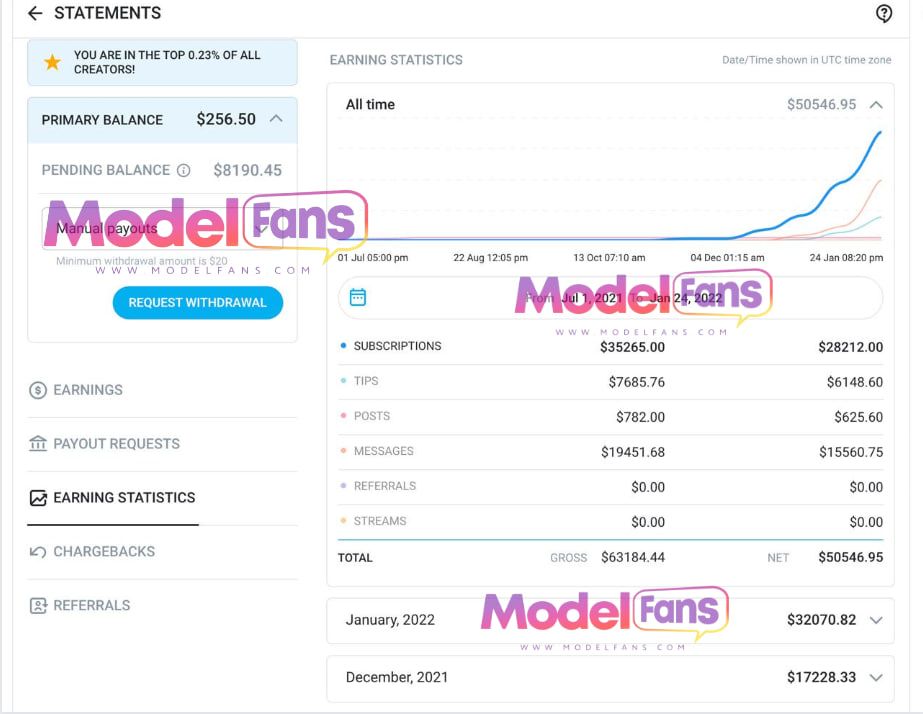The height and width of the screenshot is (714, 923).
Task: Click the info icon beside Pending Balance
Action: click(184, 171)
